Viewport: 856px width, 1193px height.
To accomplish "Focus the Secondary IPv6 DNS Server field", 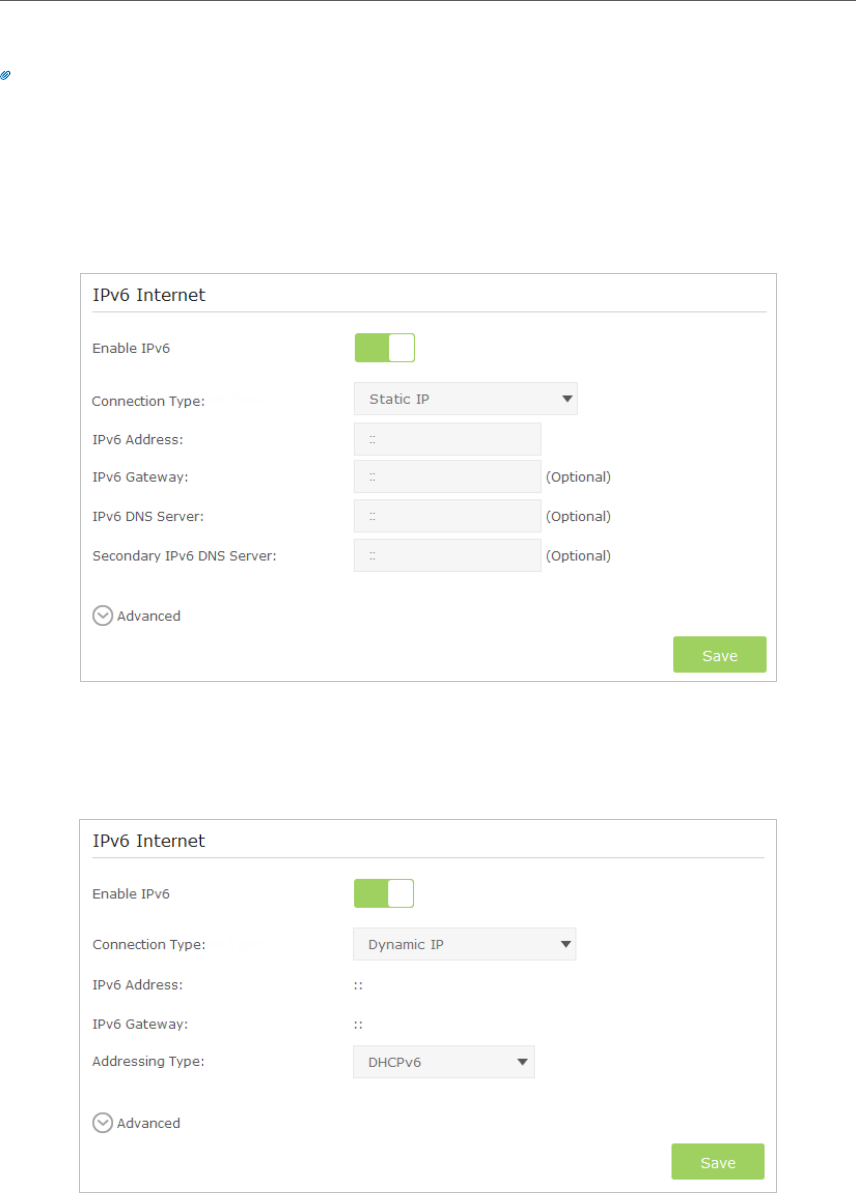I will [447, 555].
